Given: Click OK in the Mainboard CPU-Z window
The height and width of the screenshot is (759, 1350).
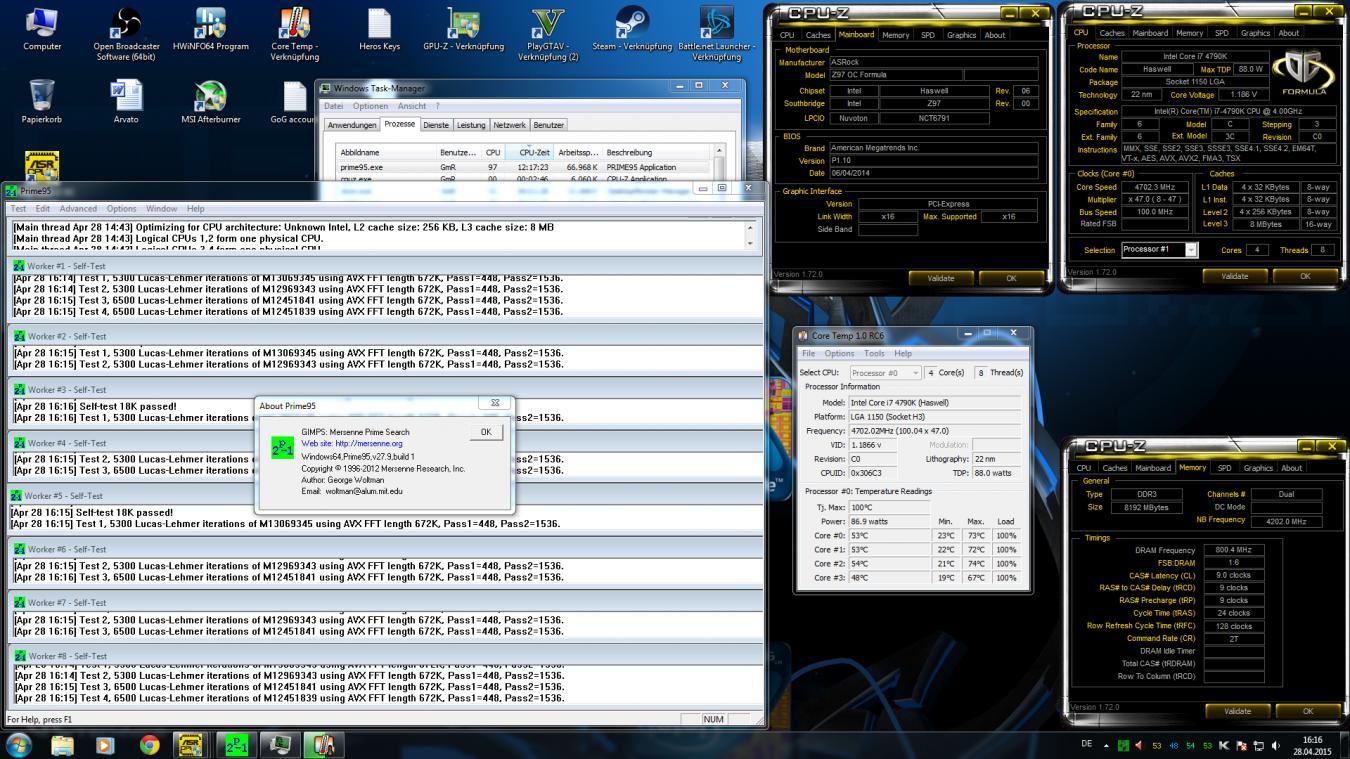Looking at the screenshot, I should click(x=1011, y=278).
